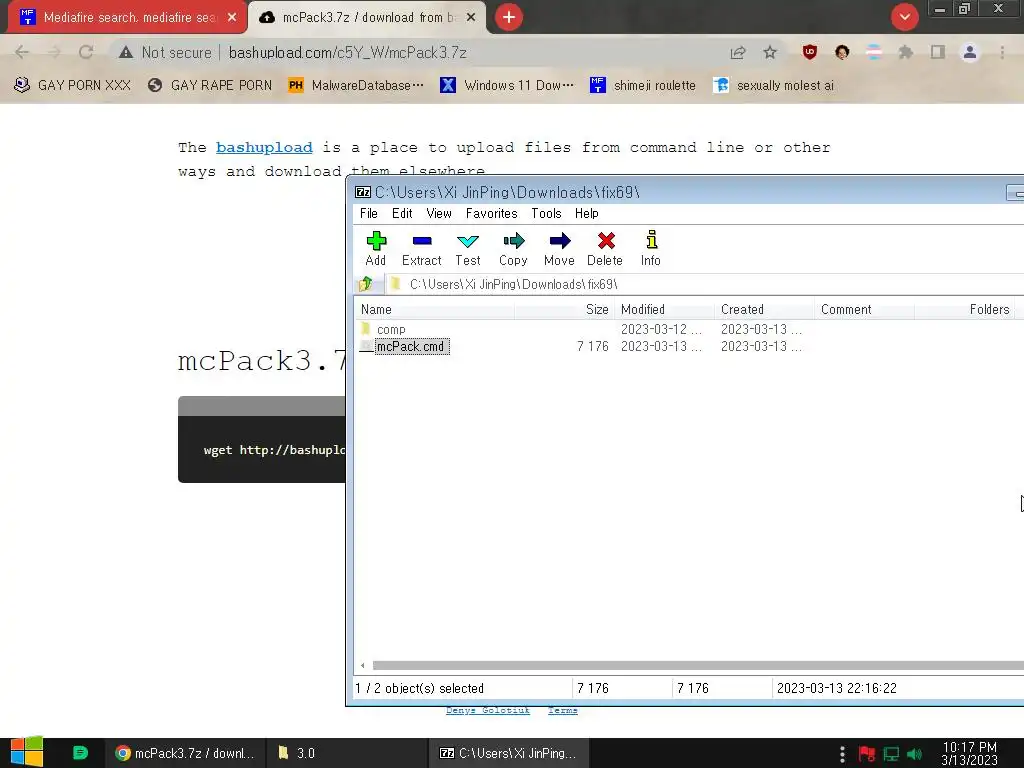Click the Terms footer link
Viewport: 1024px width, 768px height.
click(562, 710)
